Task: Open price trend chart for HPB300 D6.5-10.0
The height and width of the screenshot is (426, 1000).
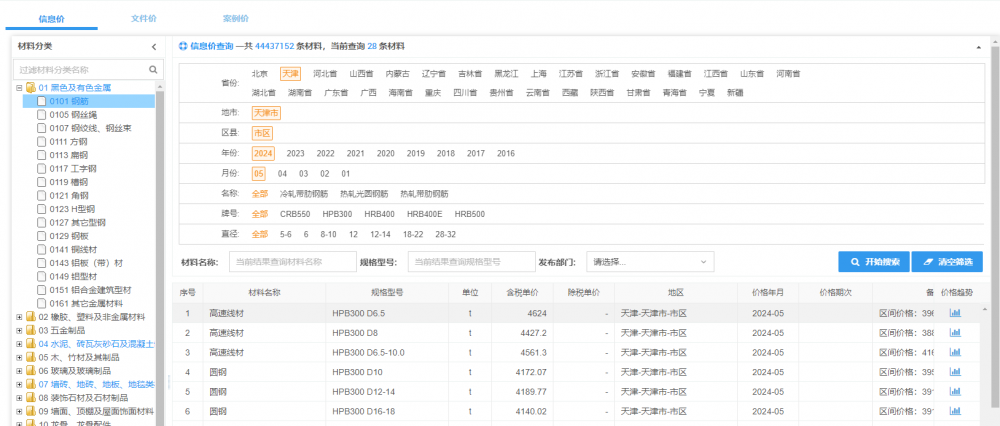Action: [955, 352]
